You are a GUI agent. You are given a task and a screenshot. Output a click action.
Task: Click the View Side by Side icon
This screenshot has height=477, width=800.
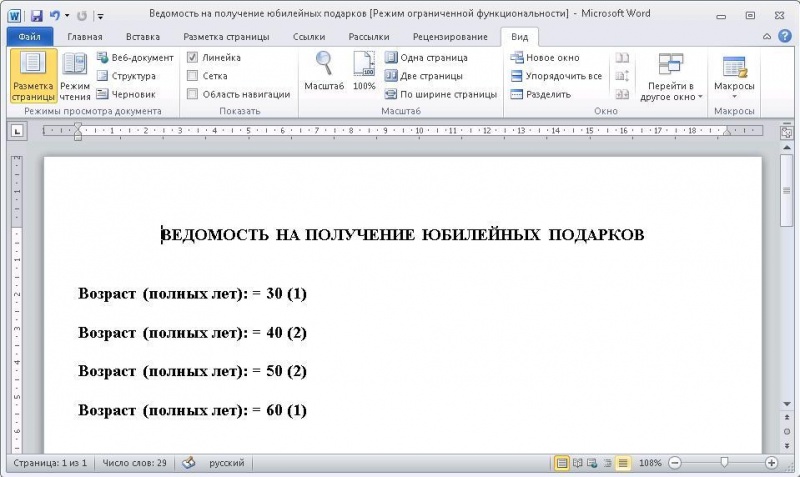pyautogui.click(x=622, y=58)
